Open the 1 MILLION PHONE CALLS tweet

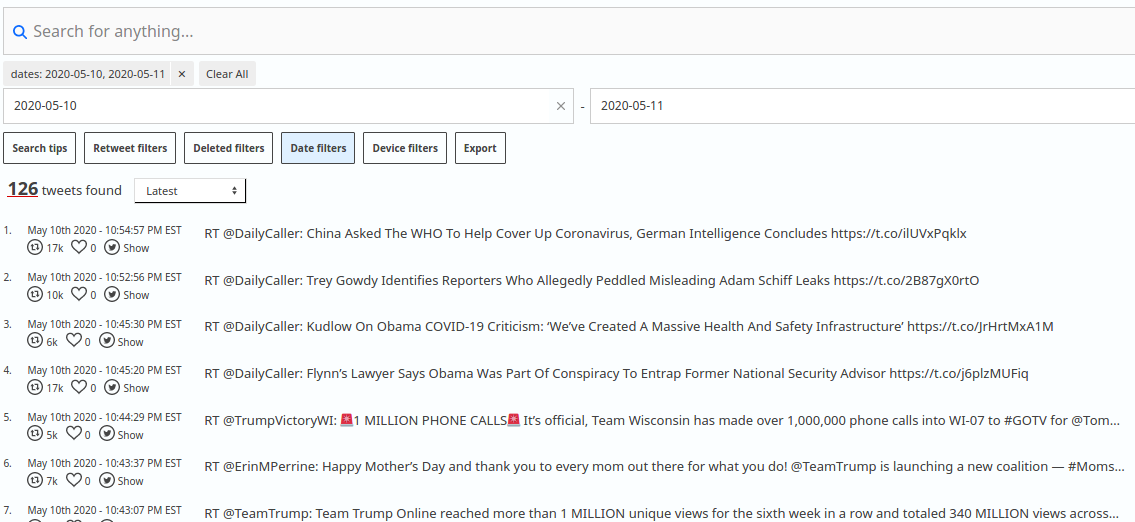[664, 420]
